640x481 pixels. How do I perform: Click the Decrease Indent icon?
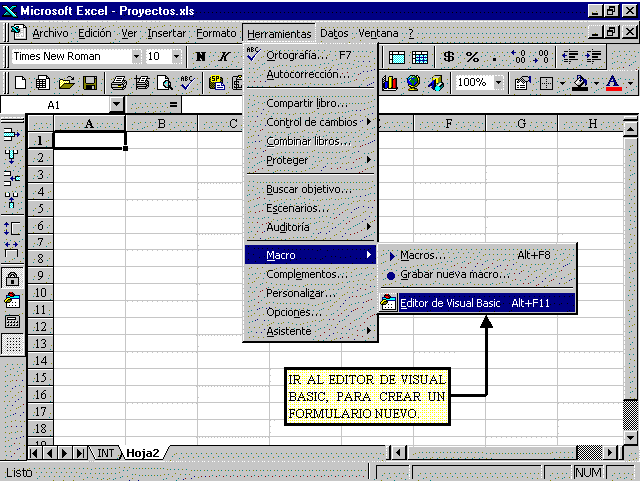[570, 57]
